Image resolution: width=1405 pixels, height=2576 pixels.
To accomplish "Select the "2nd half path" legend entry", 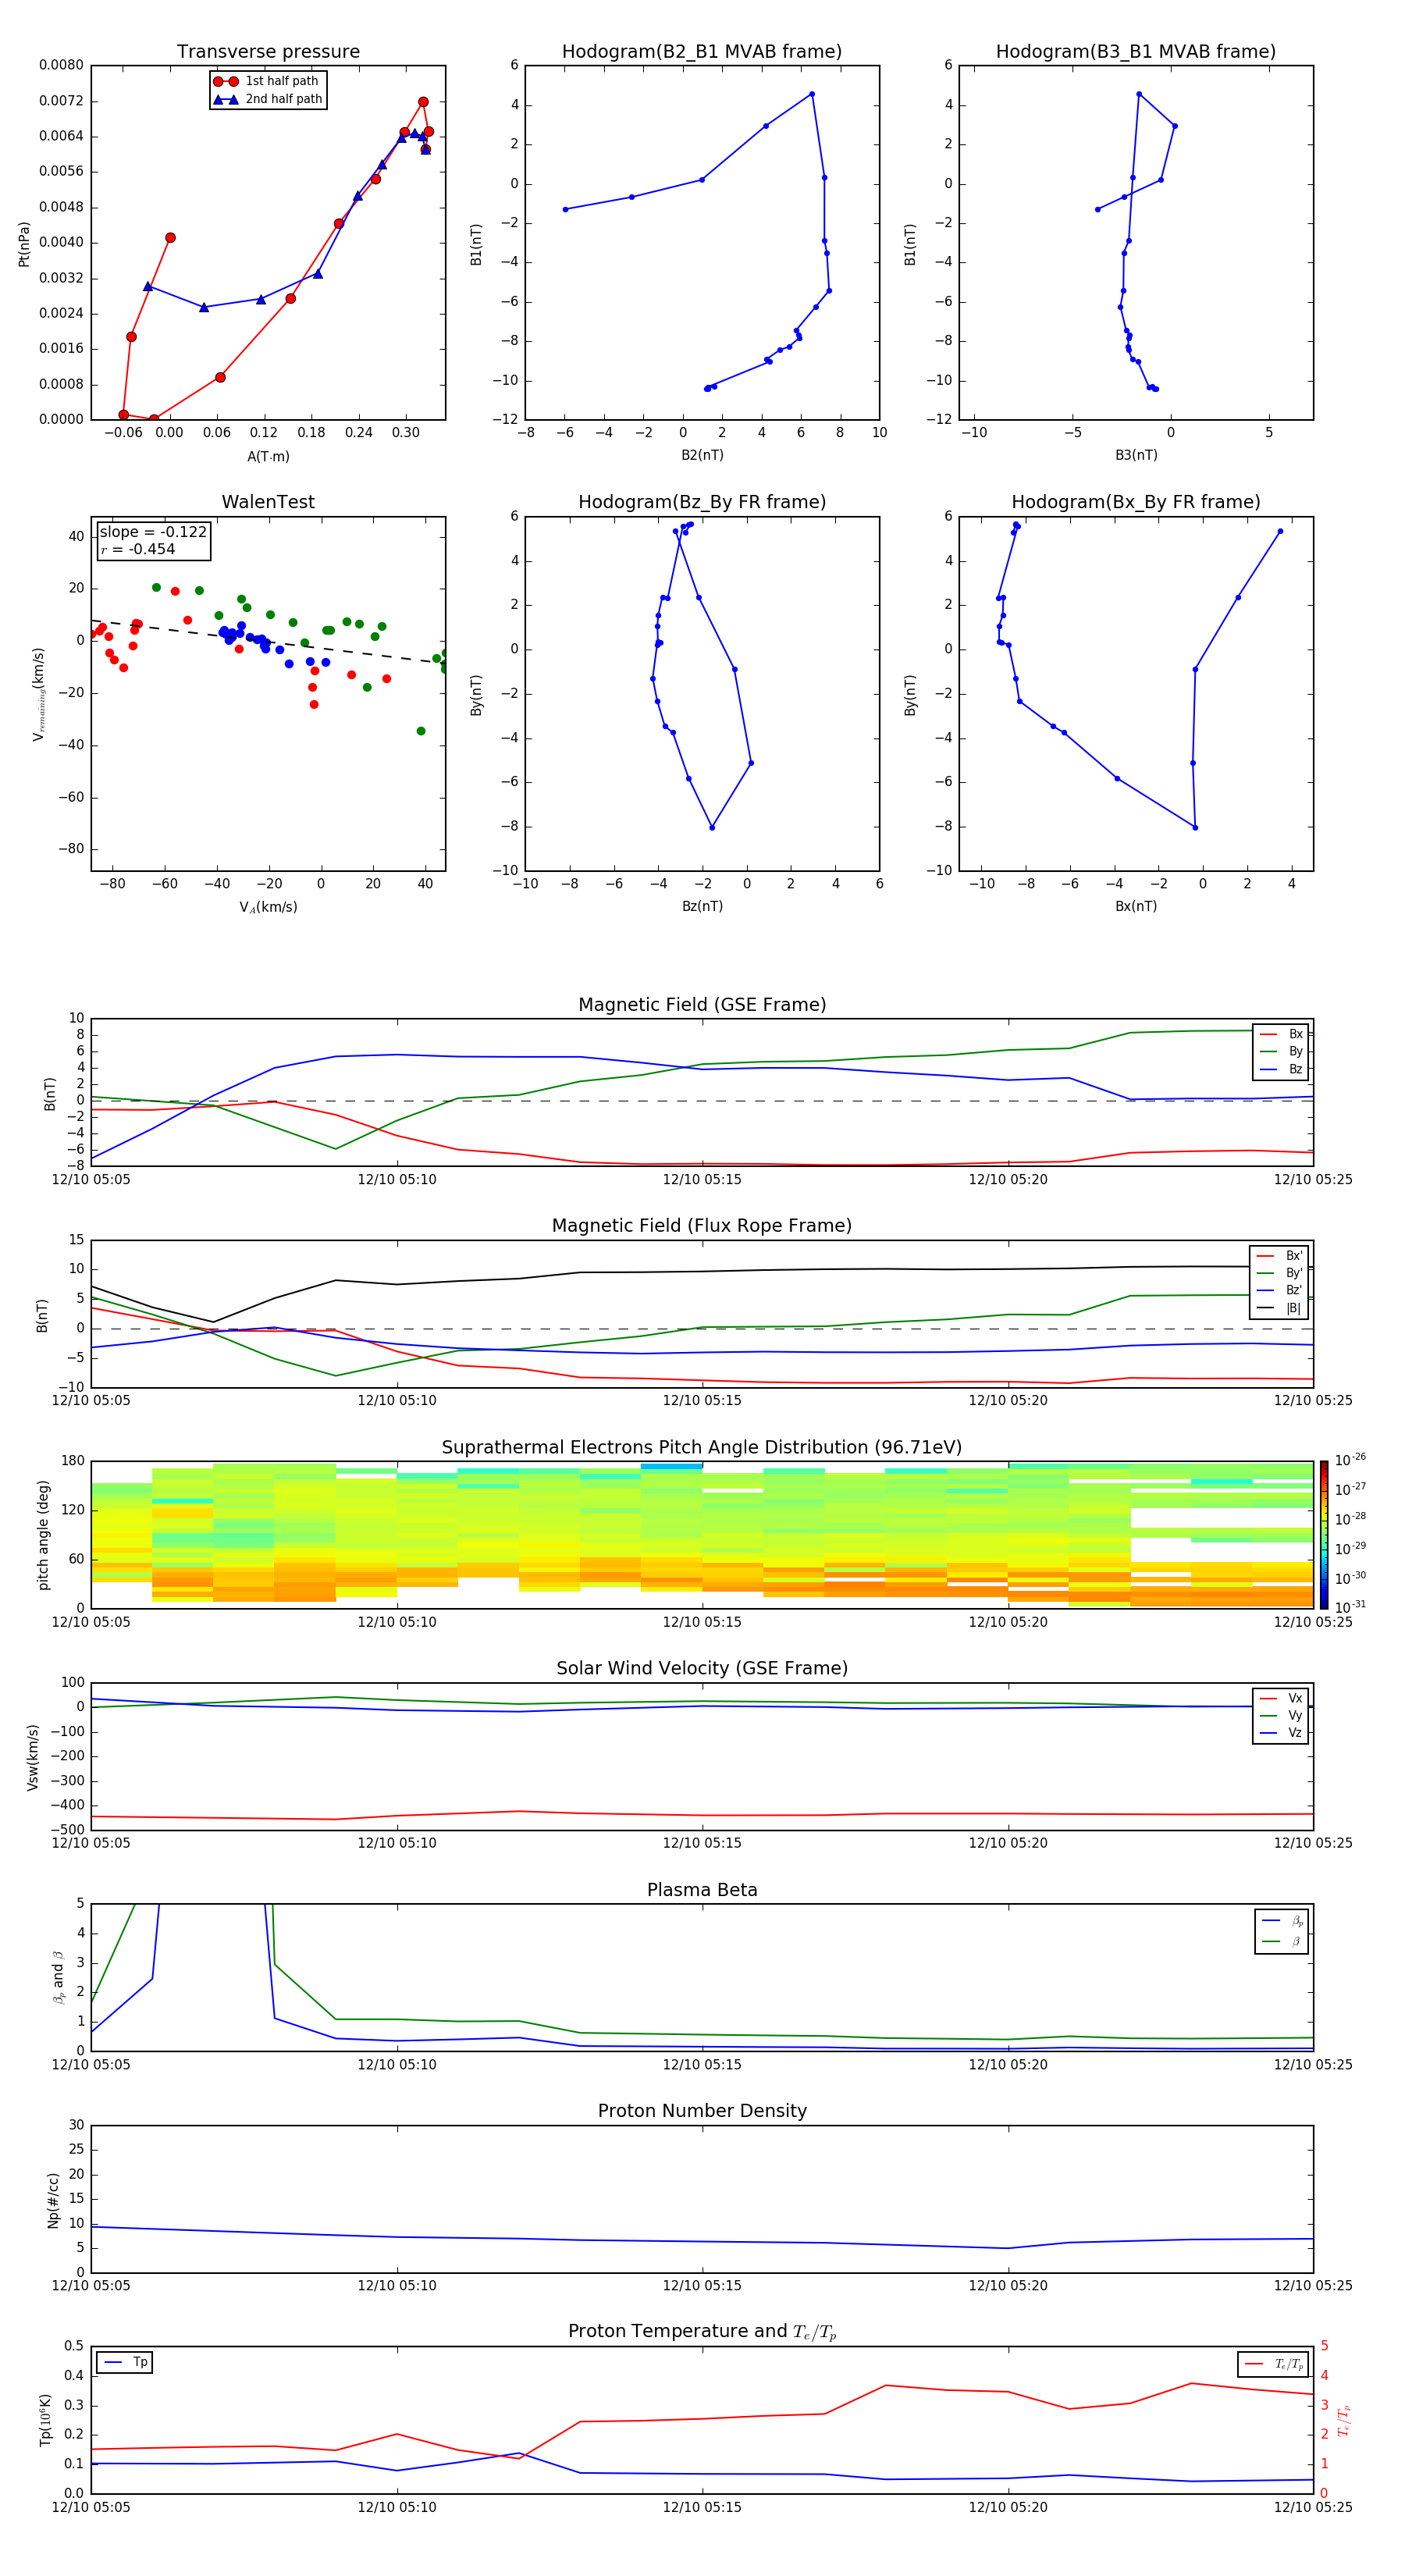I will [268, 99].
